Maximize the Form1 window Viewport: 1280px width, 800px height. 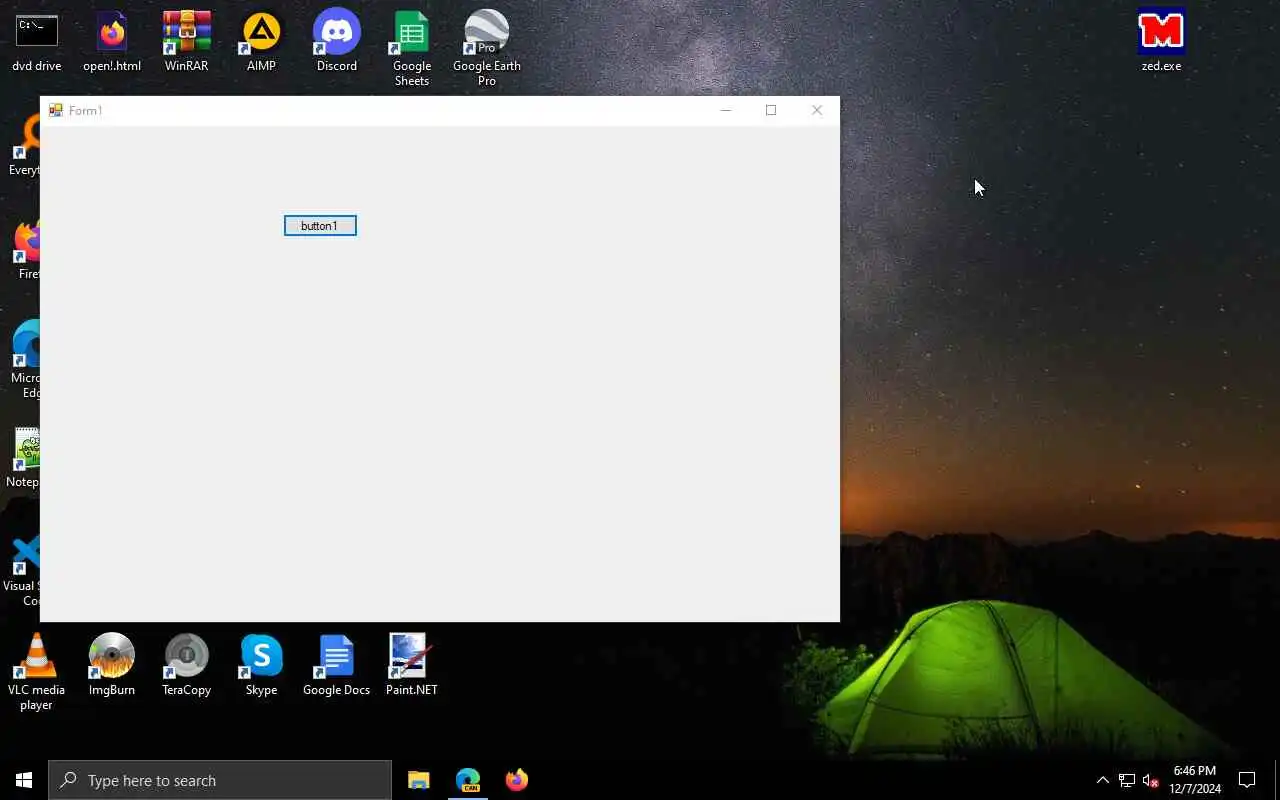tap(771, 110)
